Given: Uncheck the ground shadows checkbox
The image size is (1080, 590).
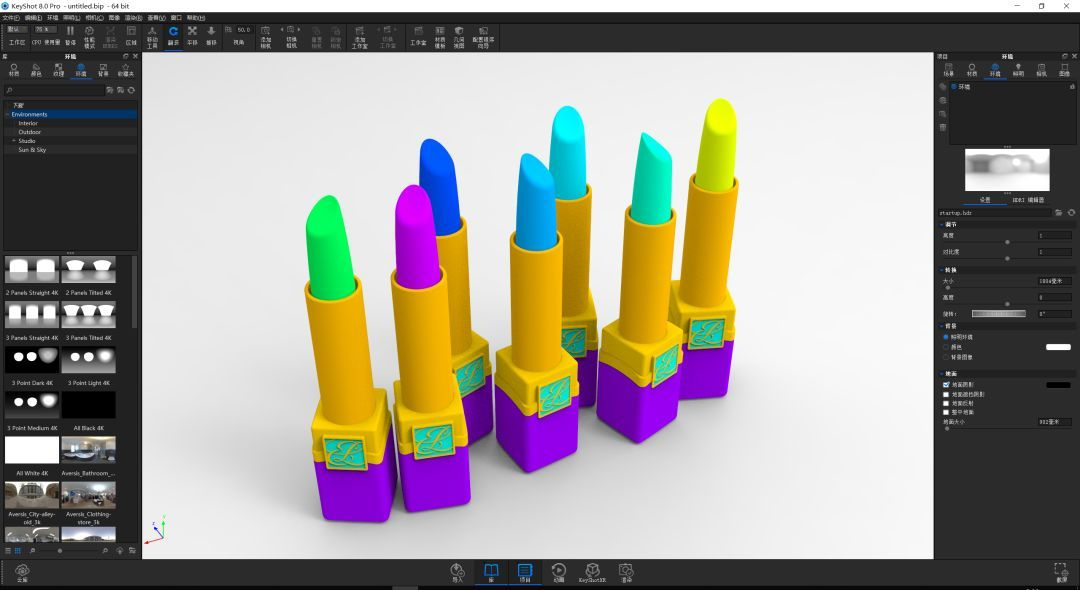Looking at the screenshot, I should [947, 384].
